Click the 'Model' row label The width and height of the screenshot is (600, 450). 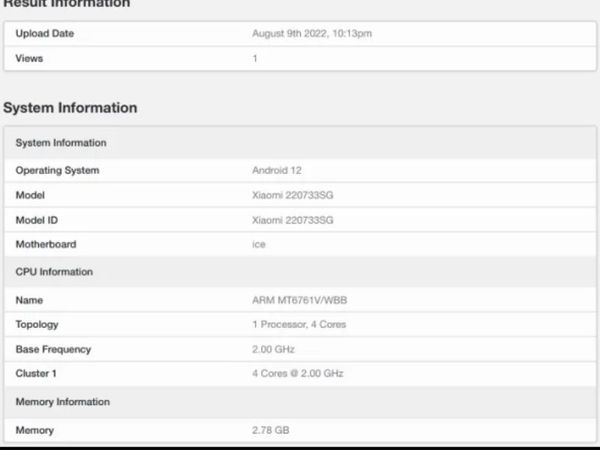(x=30, y=195)
